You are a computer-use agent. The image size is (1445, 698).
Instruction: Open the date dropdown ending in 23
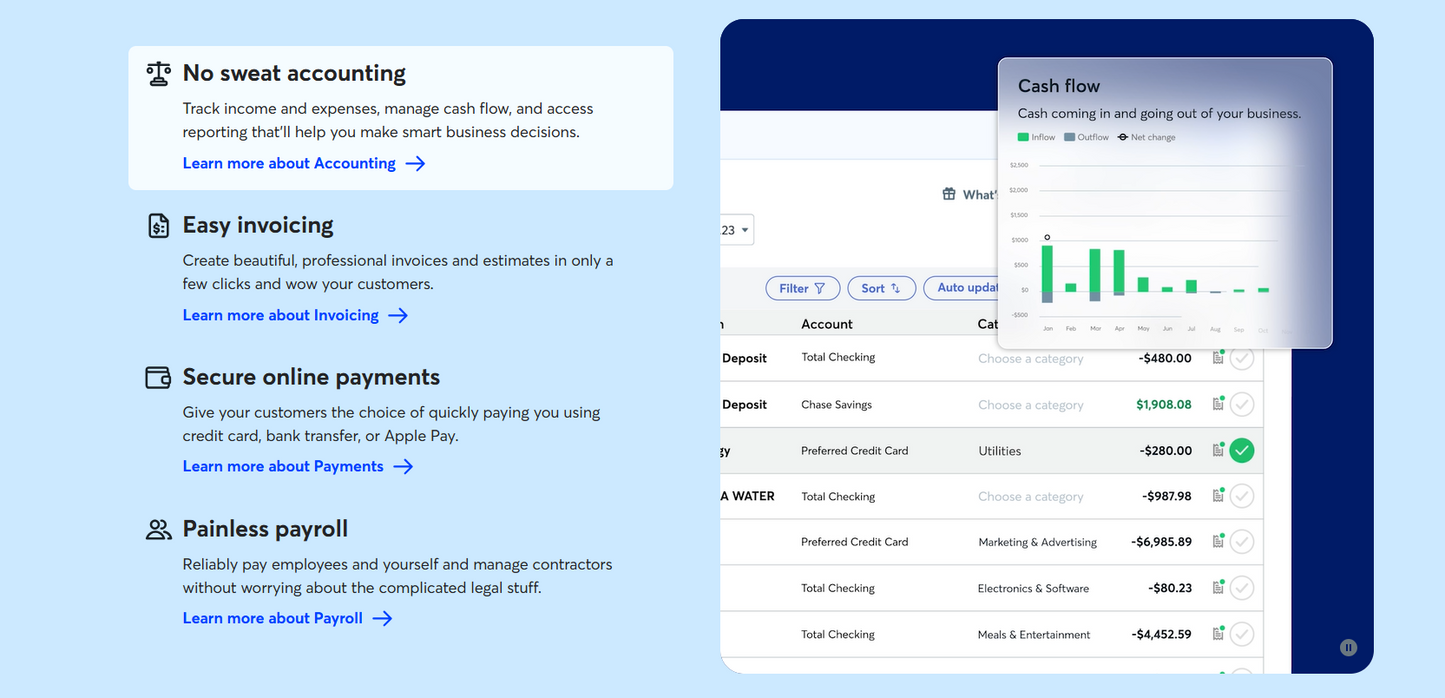tap(736, 230)
